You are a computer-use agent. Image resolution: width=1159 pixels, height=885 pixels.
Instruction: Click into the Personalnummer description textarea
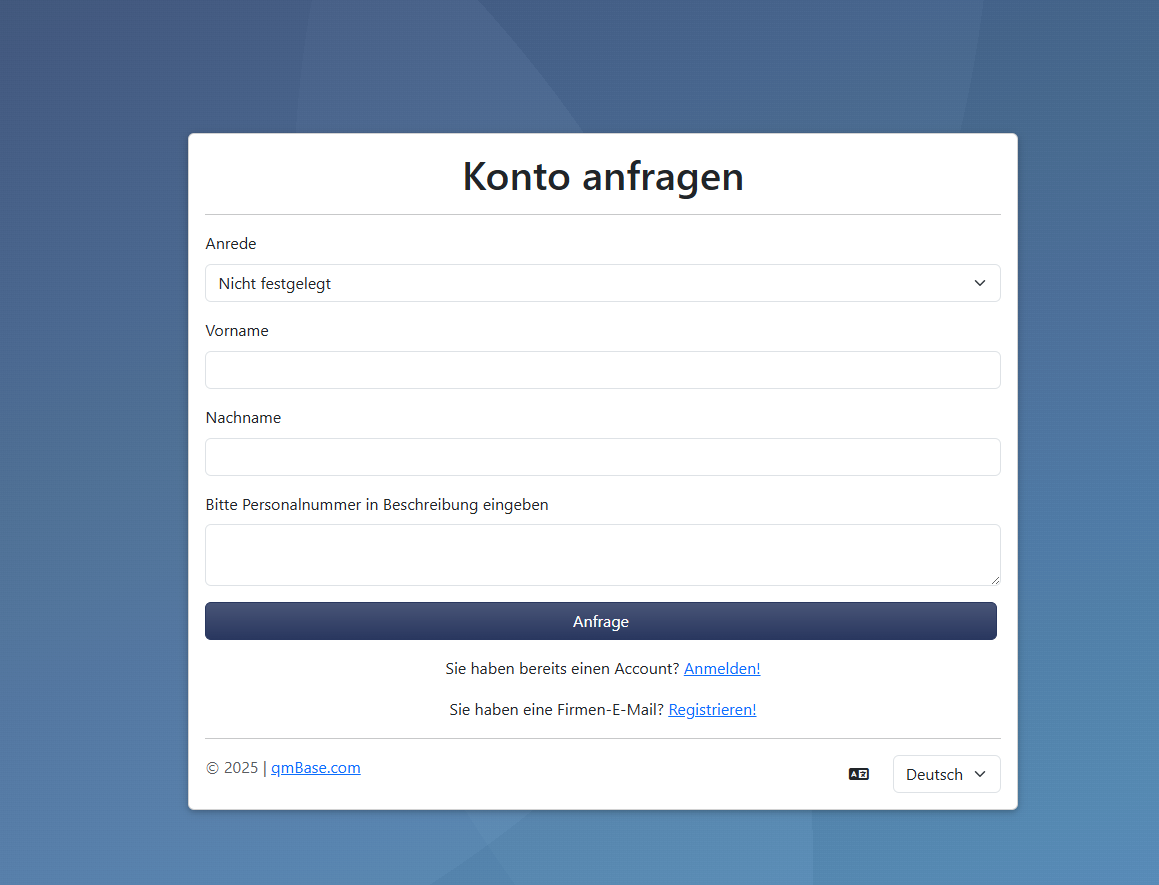point(602,554)
